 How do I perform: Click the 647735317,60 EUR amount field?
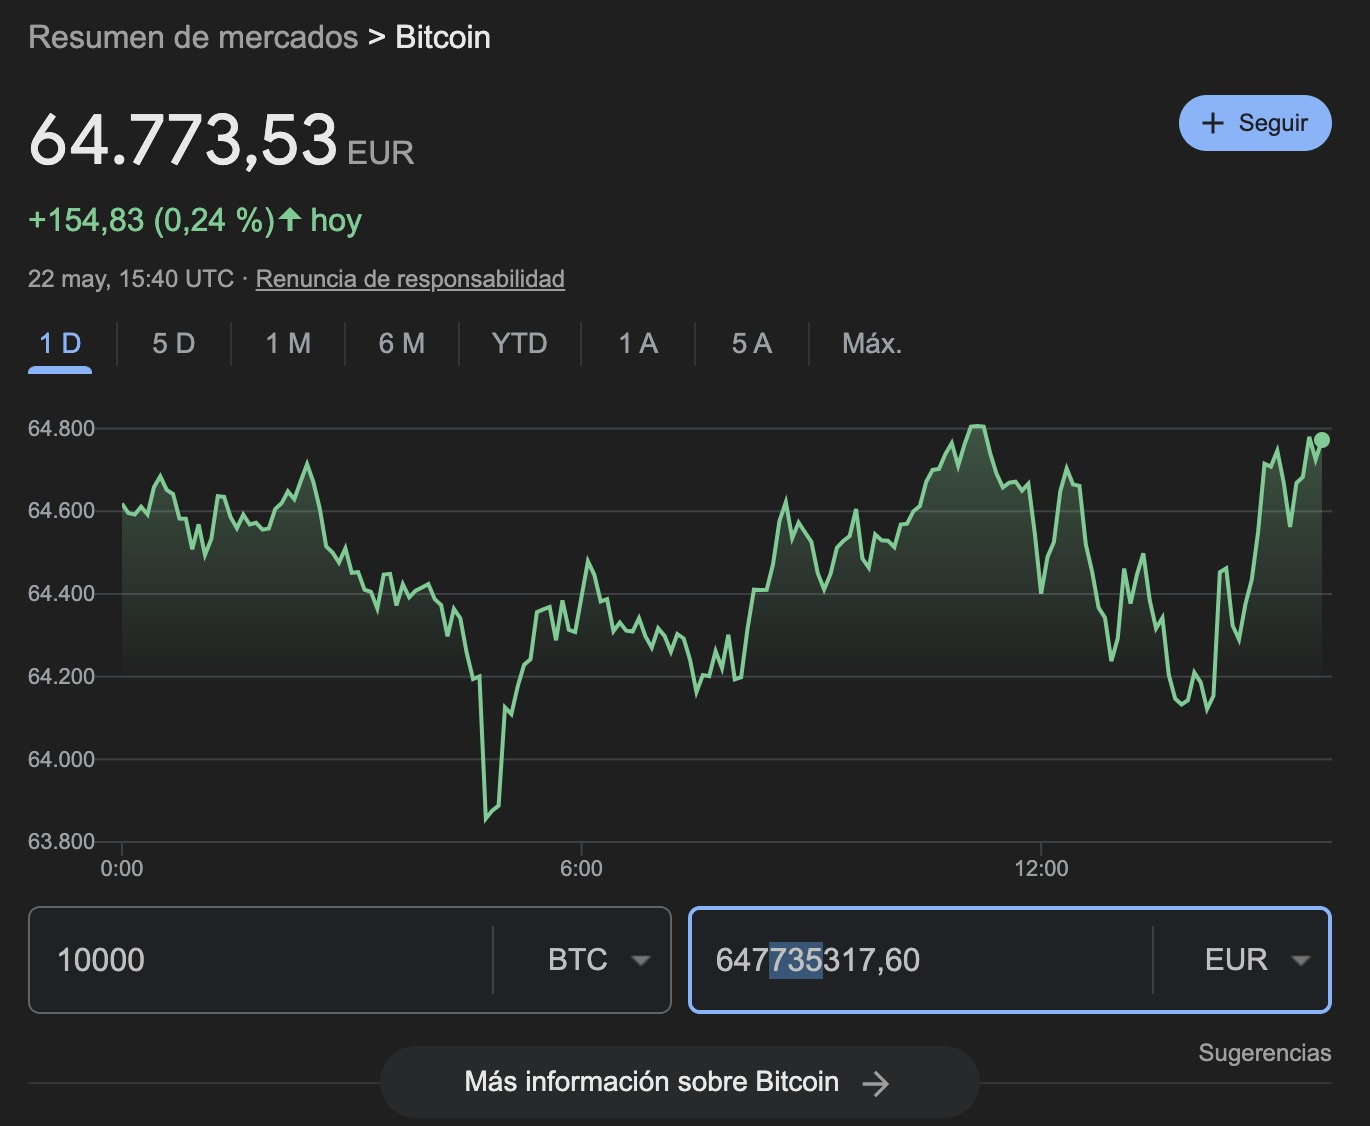[922, 960]
